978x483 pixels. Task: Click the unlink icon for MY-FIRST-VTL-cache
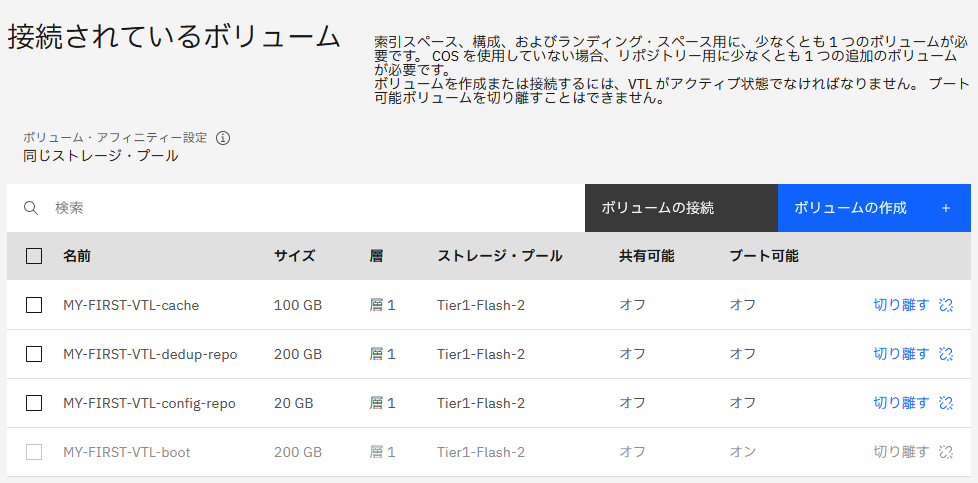click(x=946, y=305)
